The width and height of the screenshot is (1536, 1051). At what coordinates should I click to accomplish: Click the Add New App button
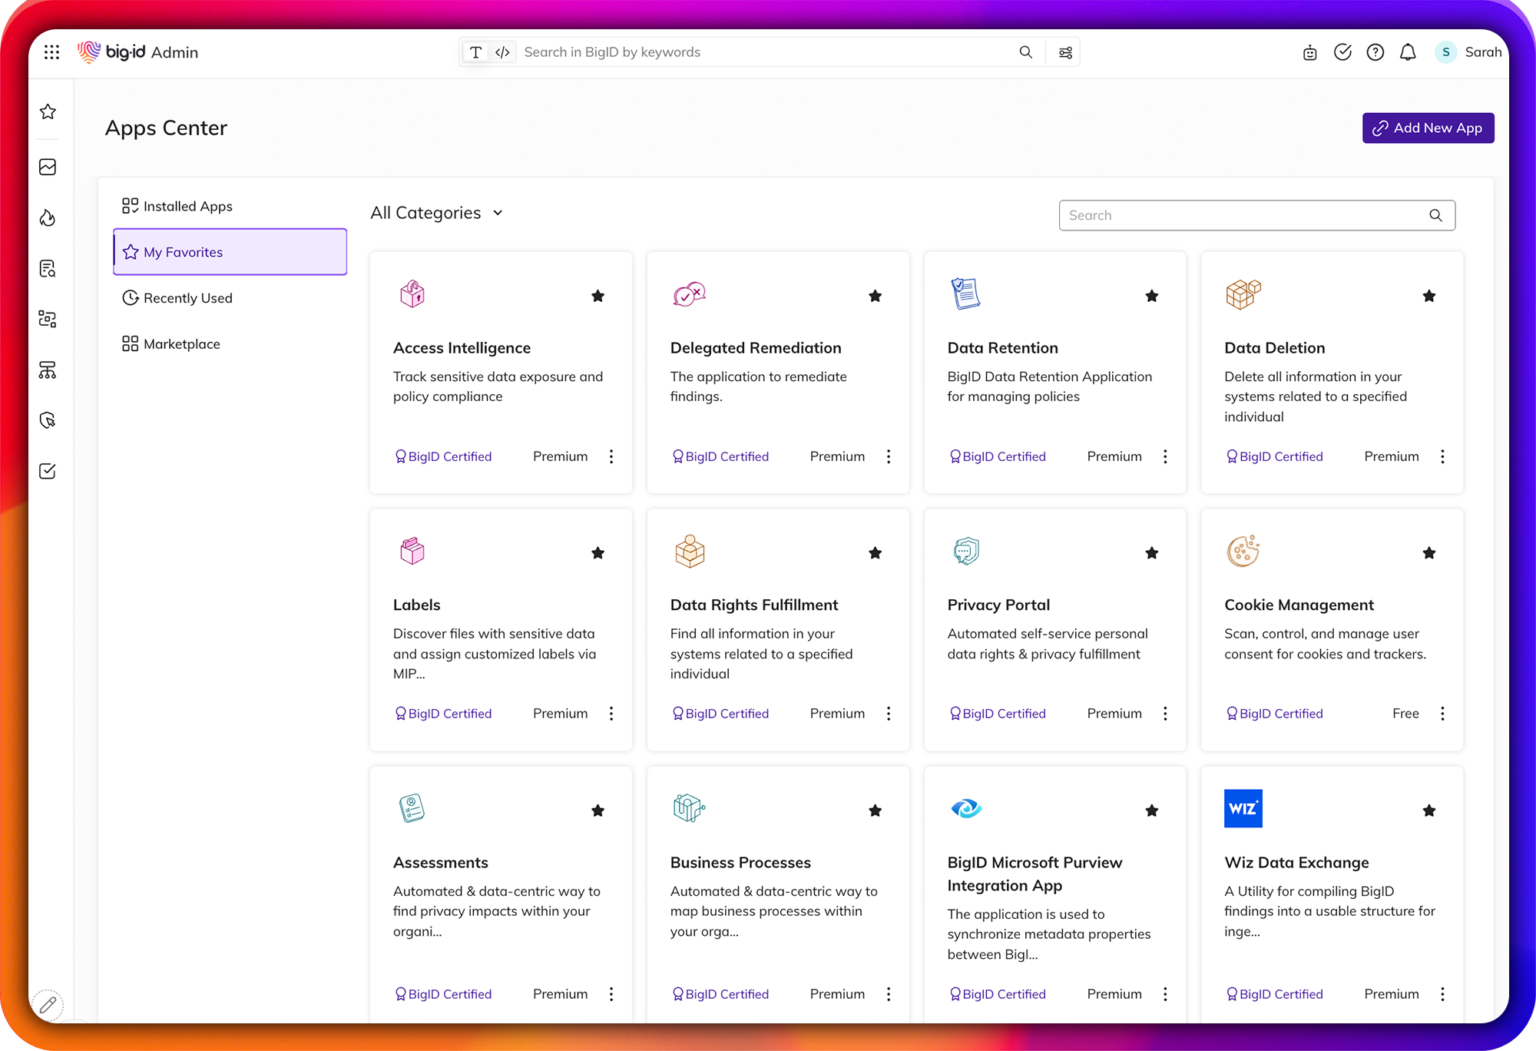point(1428,128)
